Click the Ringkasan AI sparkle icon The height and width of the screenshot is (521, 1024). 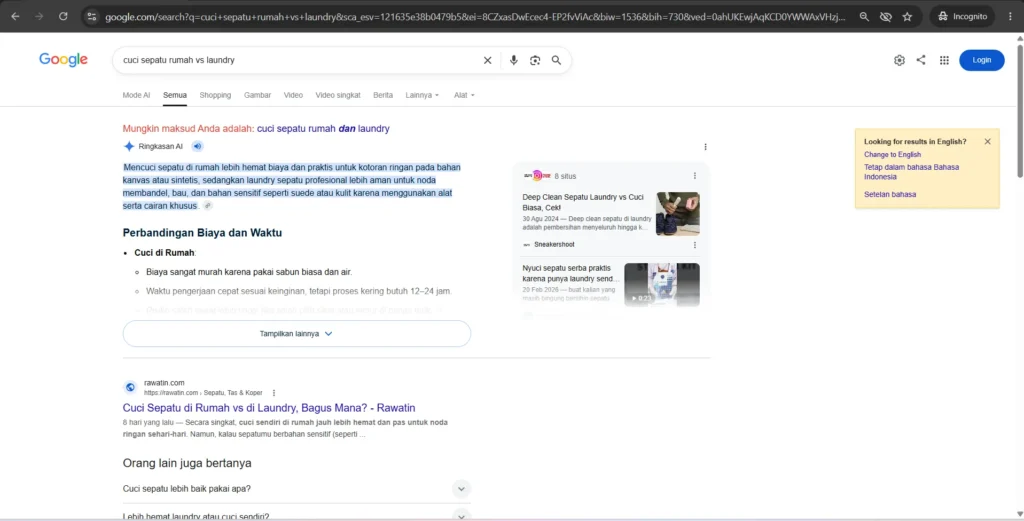tap(129, 146)
